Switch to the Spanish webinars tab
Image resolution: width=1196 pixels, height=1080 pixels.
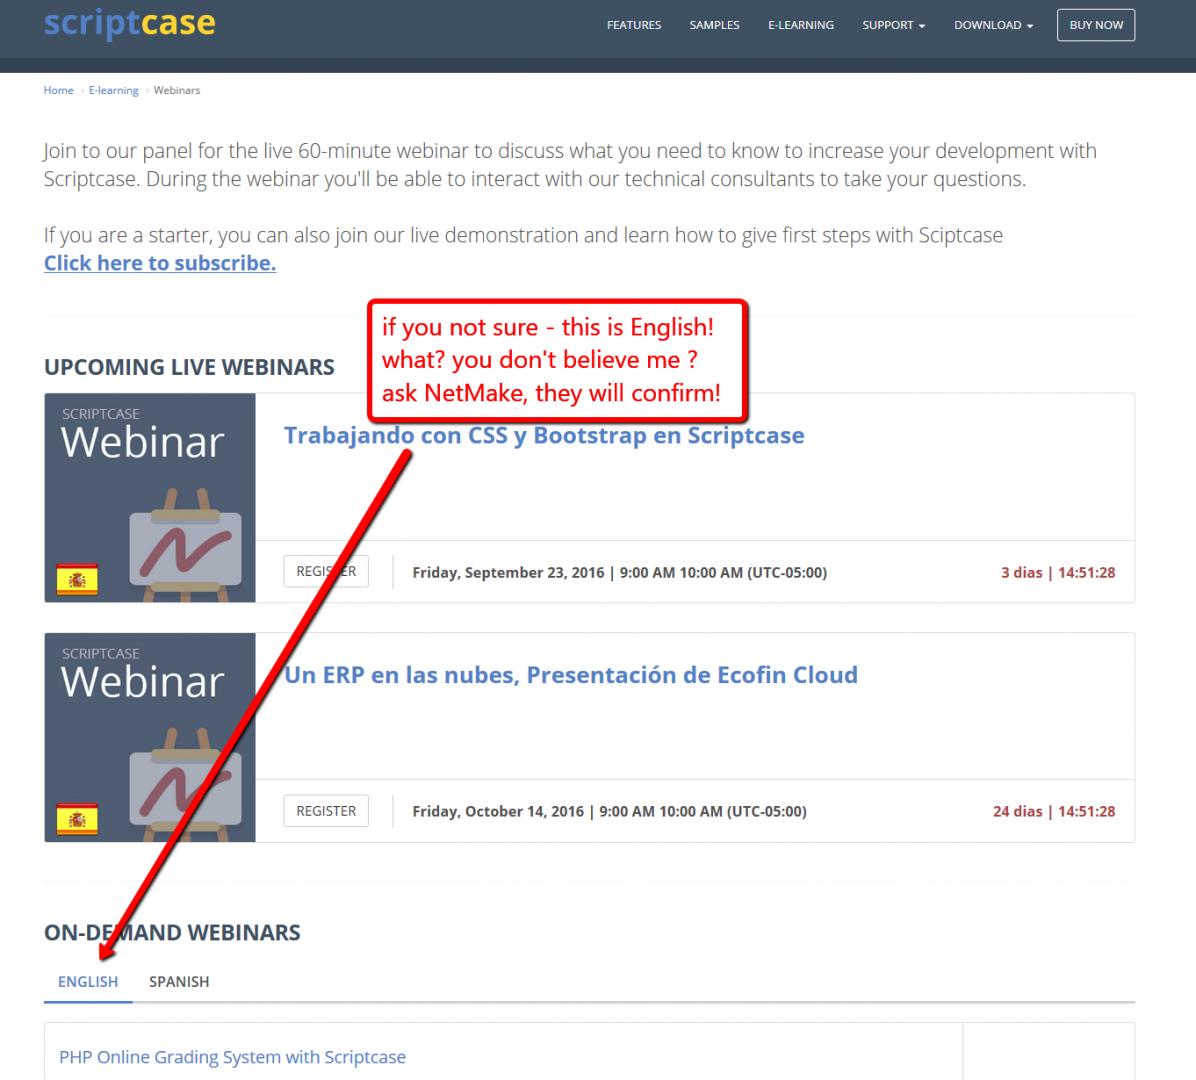click(x=179, y=982)
